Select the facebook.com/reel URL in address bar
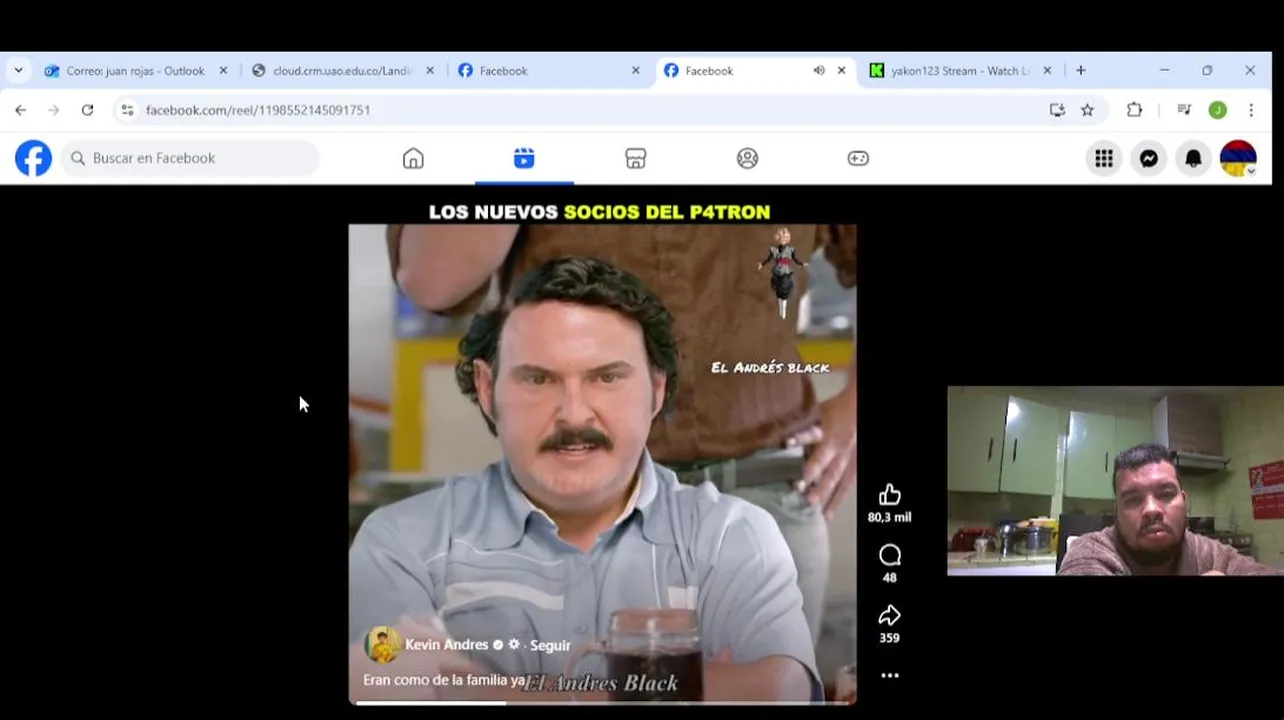 (x=258, y=110)
